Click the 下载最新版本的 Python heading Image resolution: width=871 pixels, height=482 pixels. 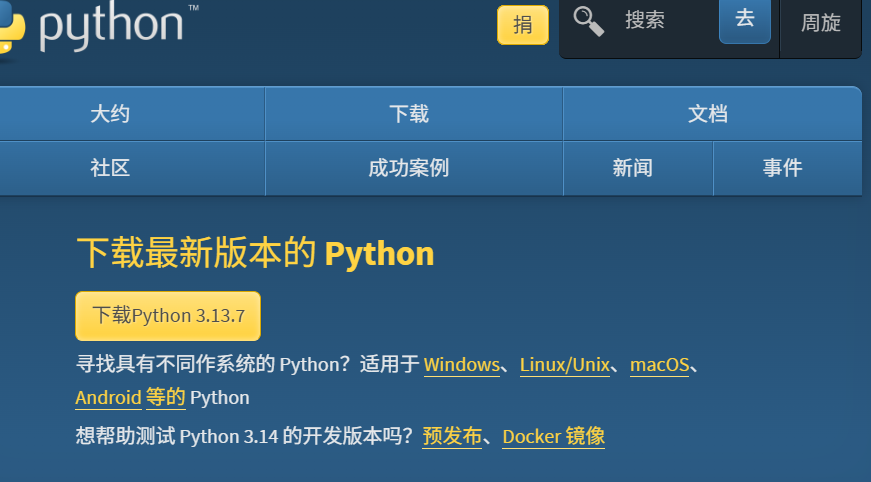[255, 253]
